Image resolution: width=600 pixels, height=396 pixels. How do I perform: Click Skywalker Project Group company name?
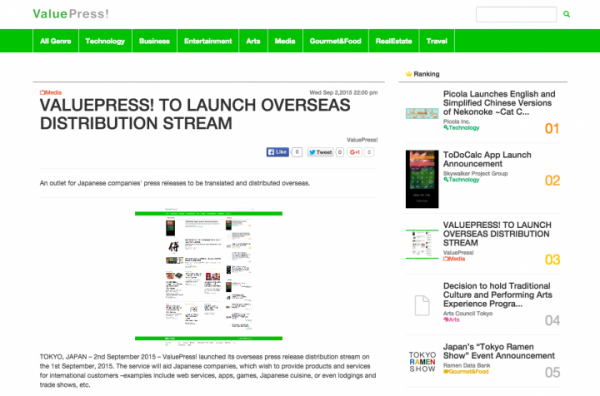[475, 173]
